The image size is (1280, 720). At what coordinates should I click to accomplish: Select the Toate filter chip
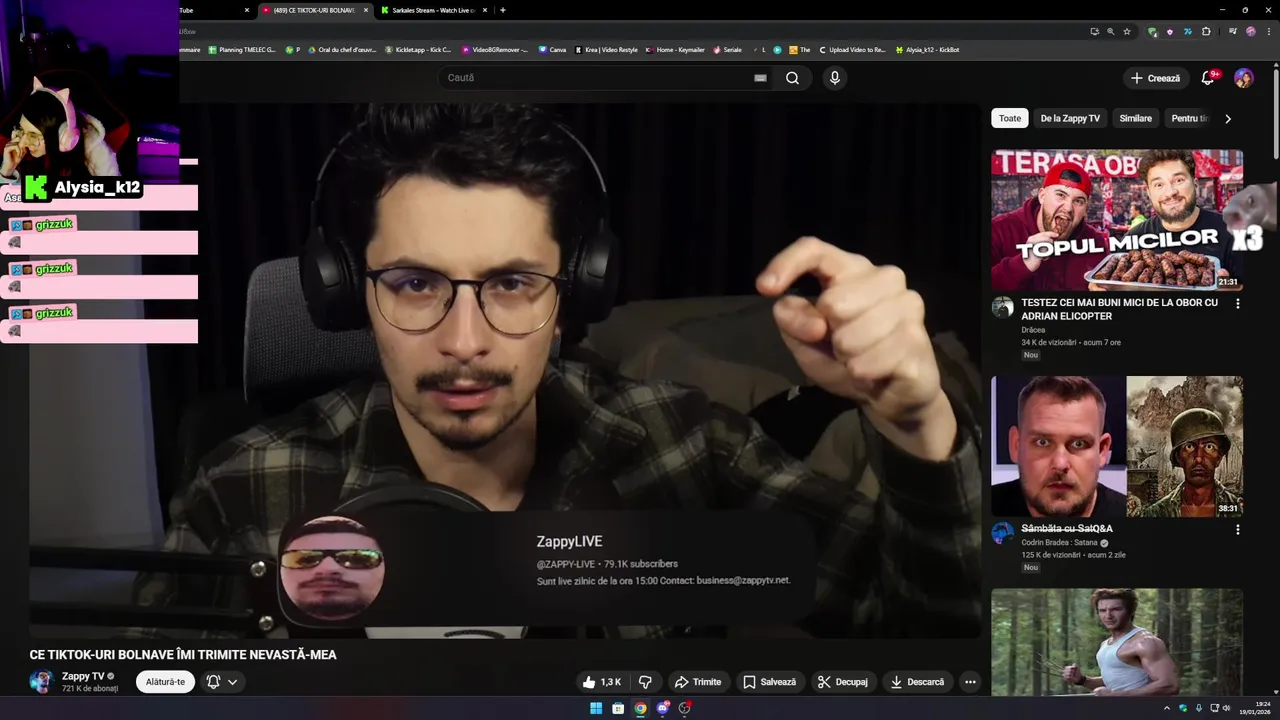click(x=1010, y=118)
